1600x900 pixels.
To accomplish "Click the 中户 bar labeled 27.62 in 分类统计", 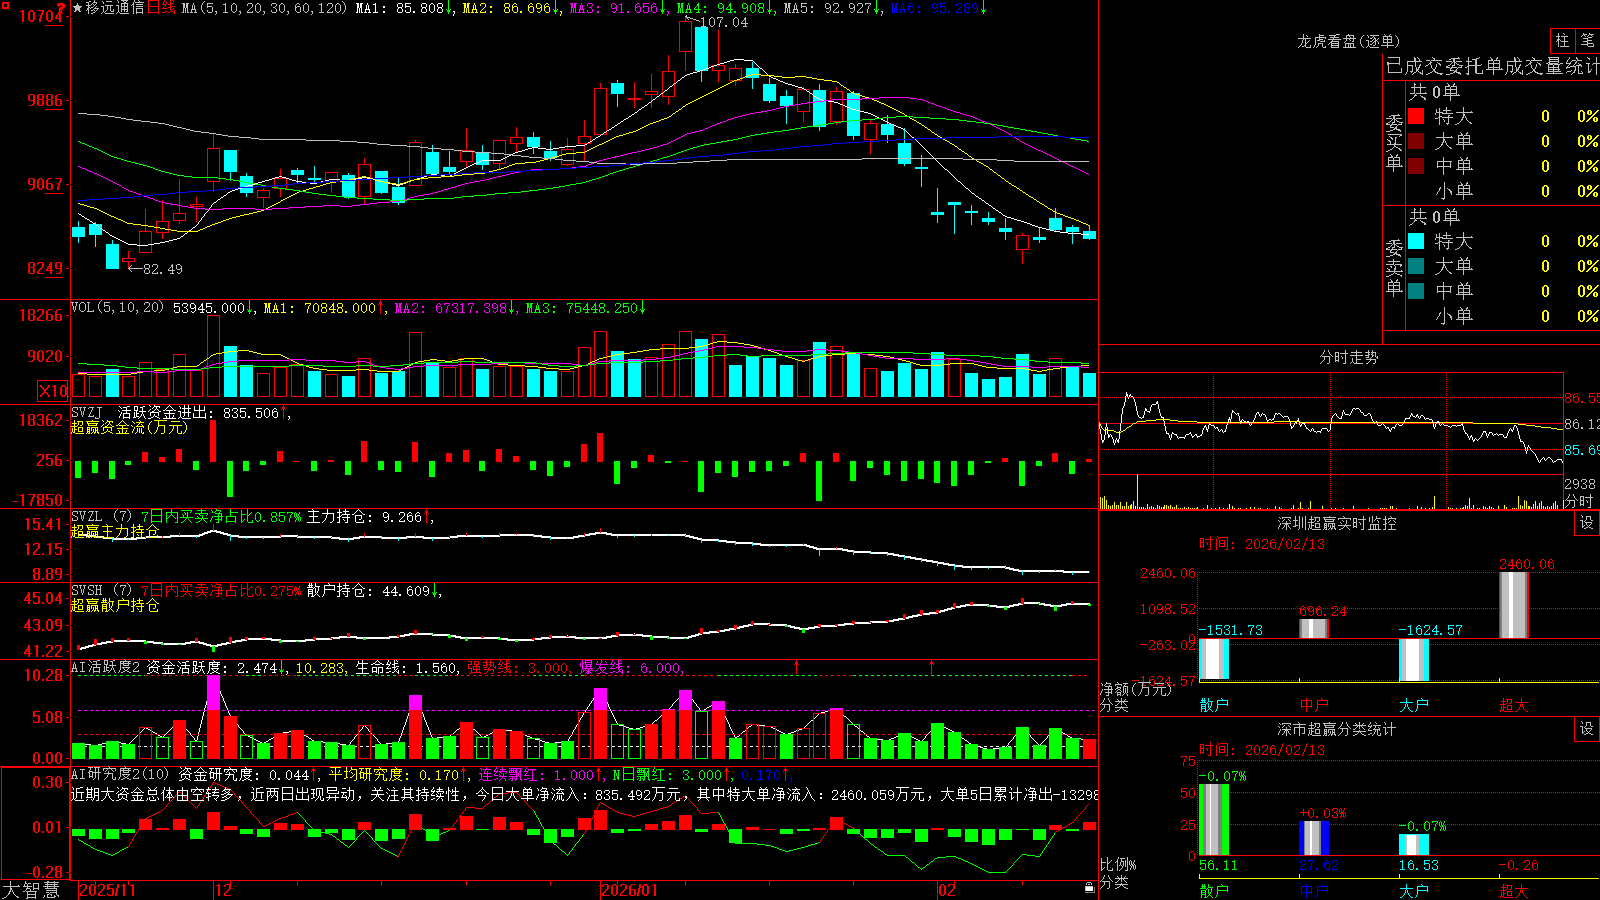I will (1314, 838).
